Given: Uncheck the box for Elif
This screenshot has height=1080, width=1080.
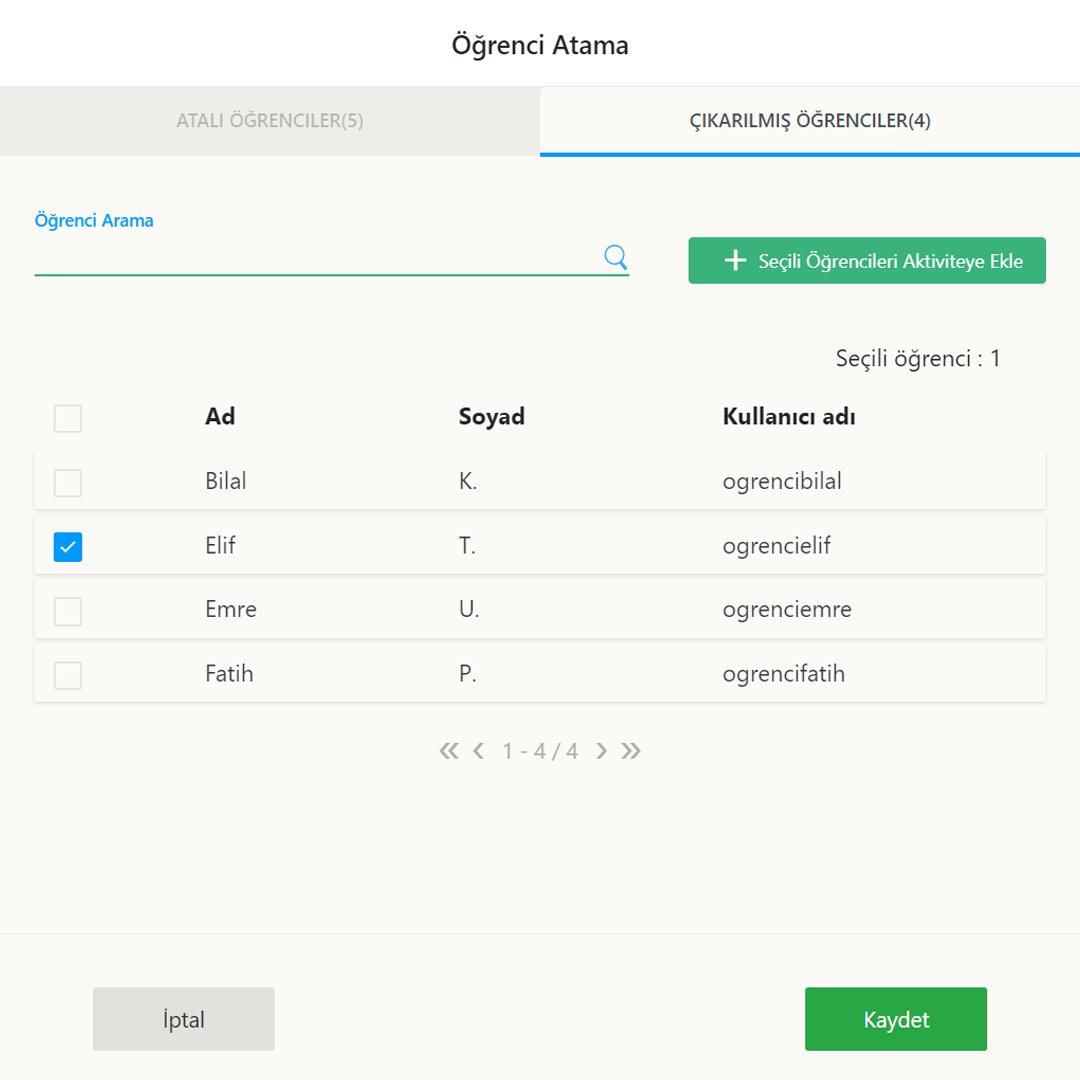Looking at the screenshot, I should tap(68, 547).
